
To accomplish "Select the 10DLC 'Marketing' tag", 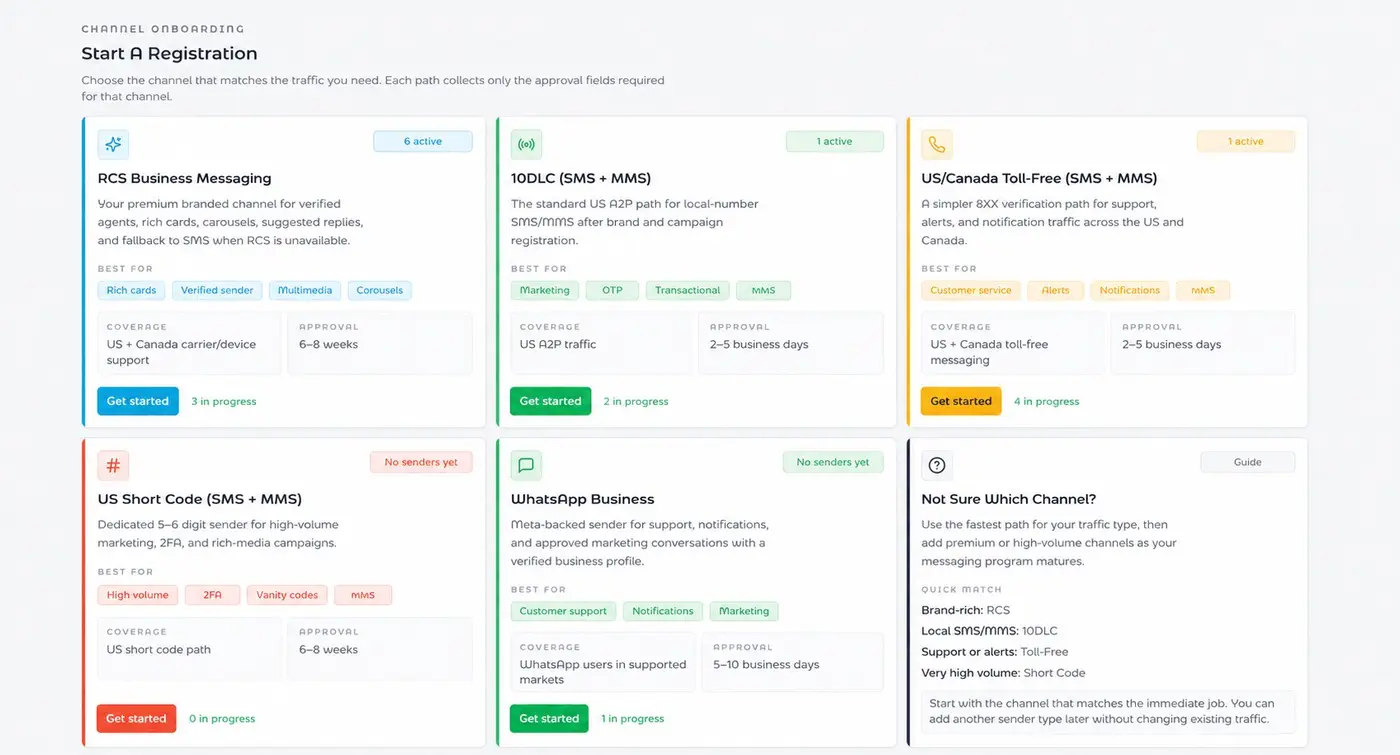I will (x=545, y=290).
